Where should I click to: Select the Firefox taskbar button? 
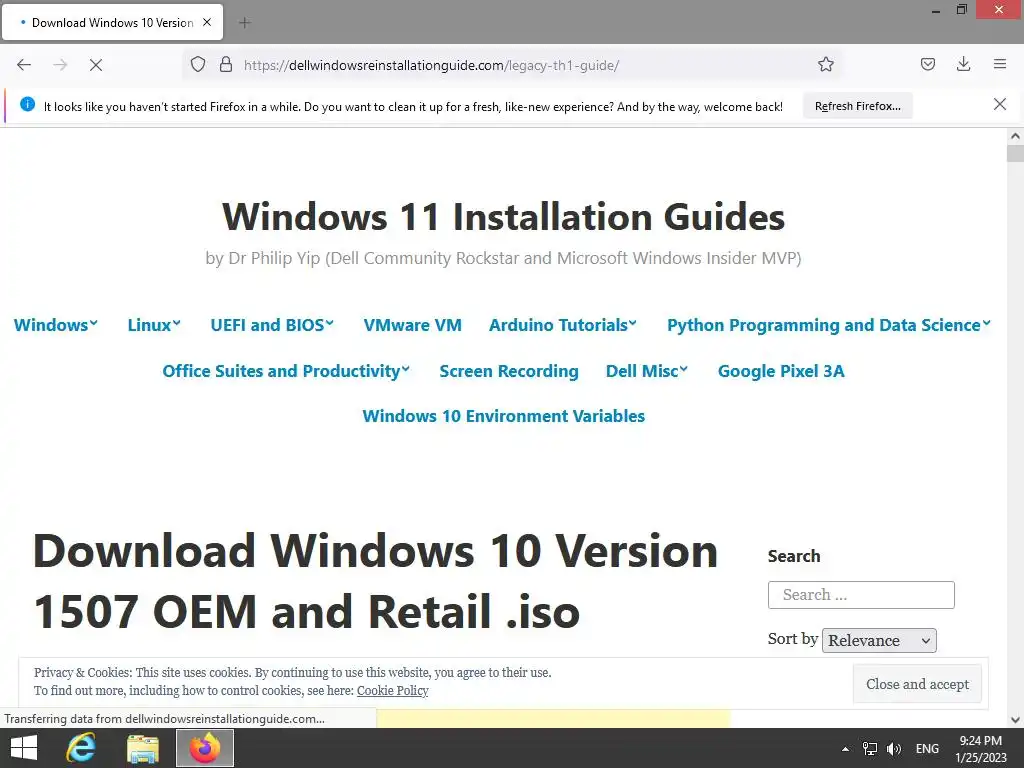205,748
